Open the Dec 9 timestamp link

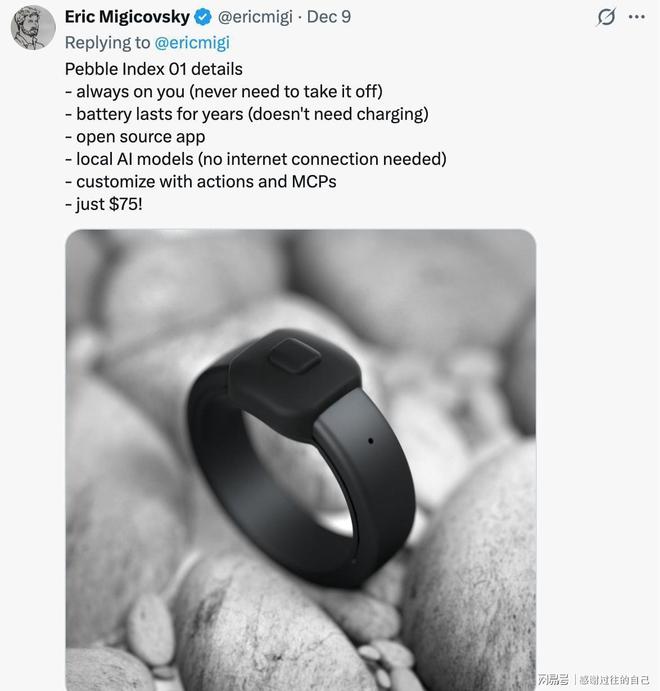pos(328,17)
